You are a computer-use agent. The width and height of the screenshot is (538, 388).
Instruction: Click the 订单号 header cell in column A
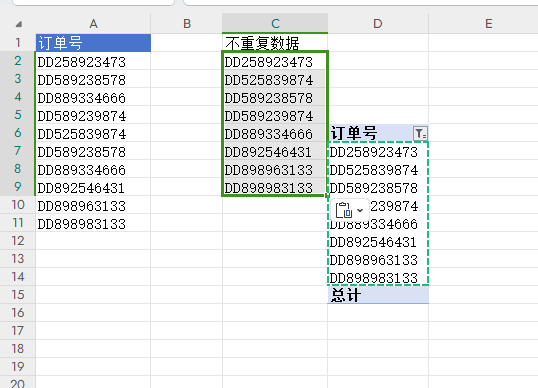pos(93,43)
